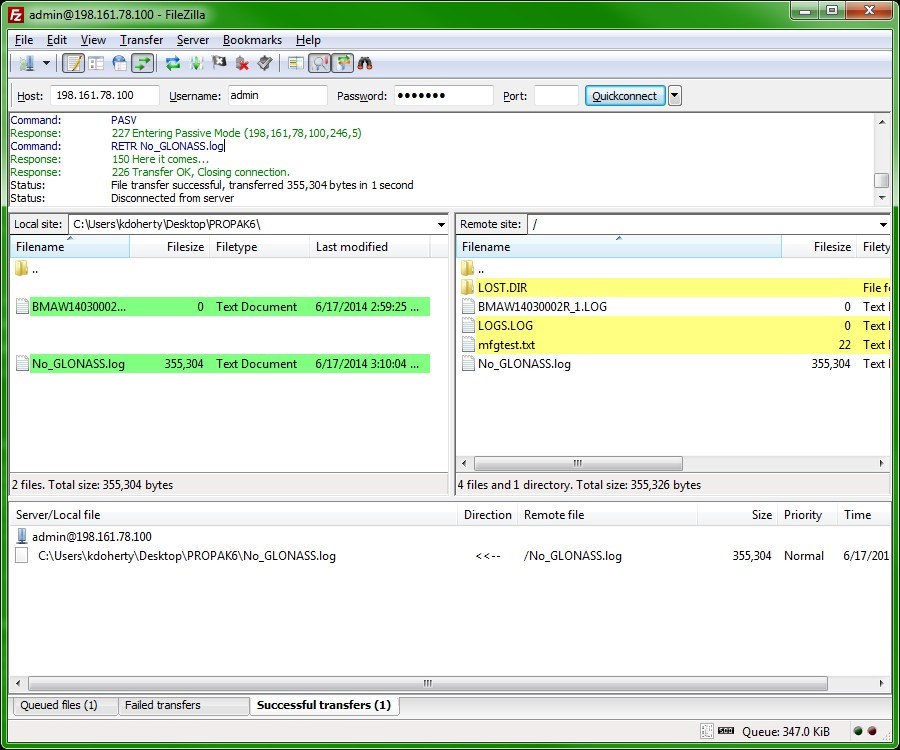Screen dimensions: 900x750
Task: Click queue Direction column header
Action: tap(487, 515)
